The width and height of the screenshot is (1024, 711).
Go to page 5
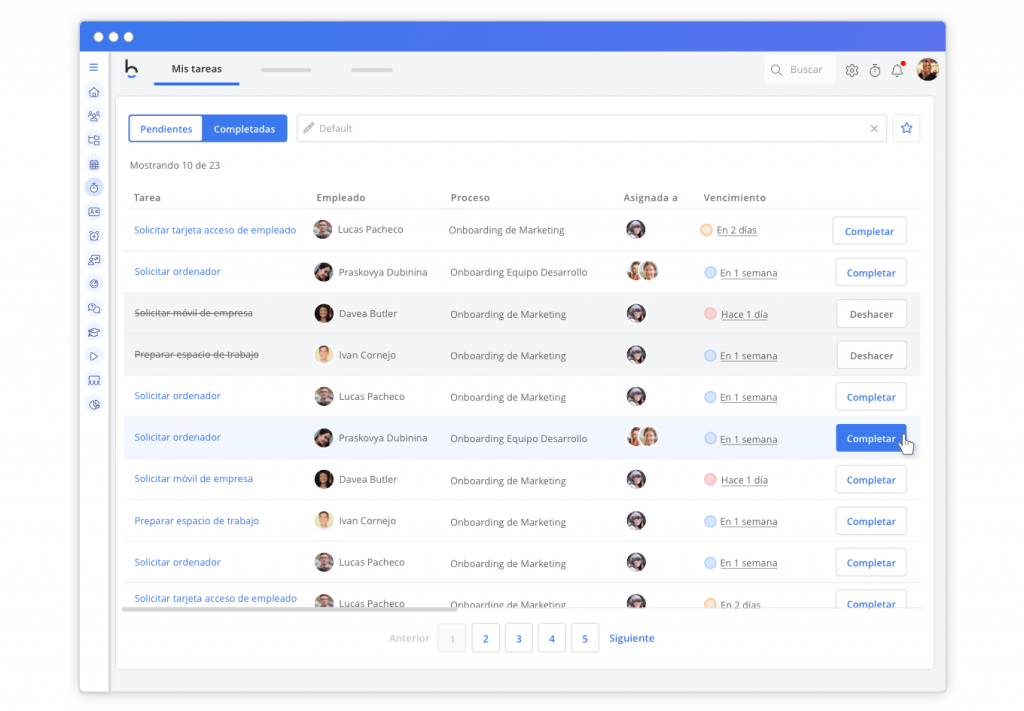tap(585, 639)
